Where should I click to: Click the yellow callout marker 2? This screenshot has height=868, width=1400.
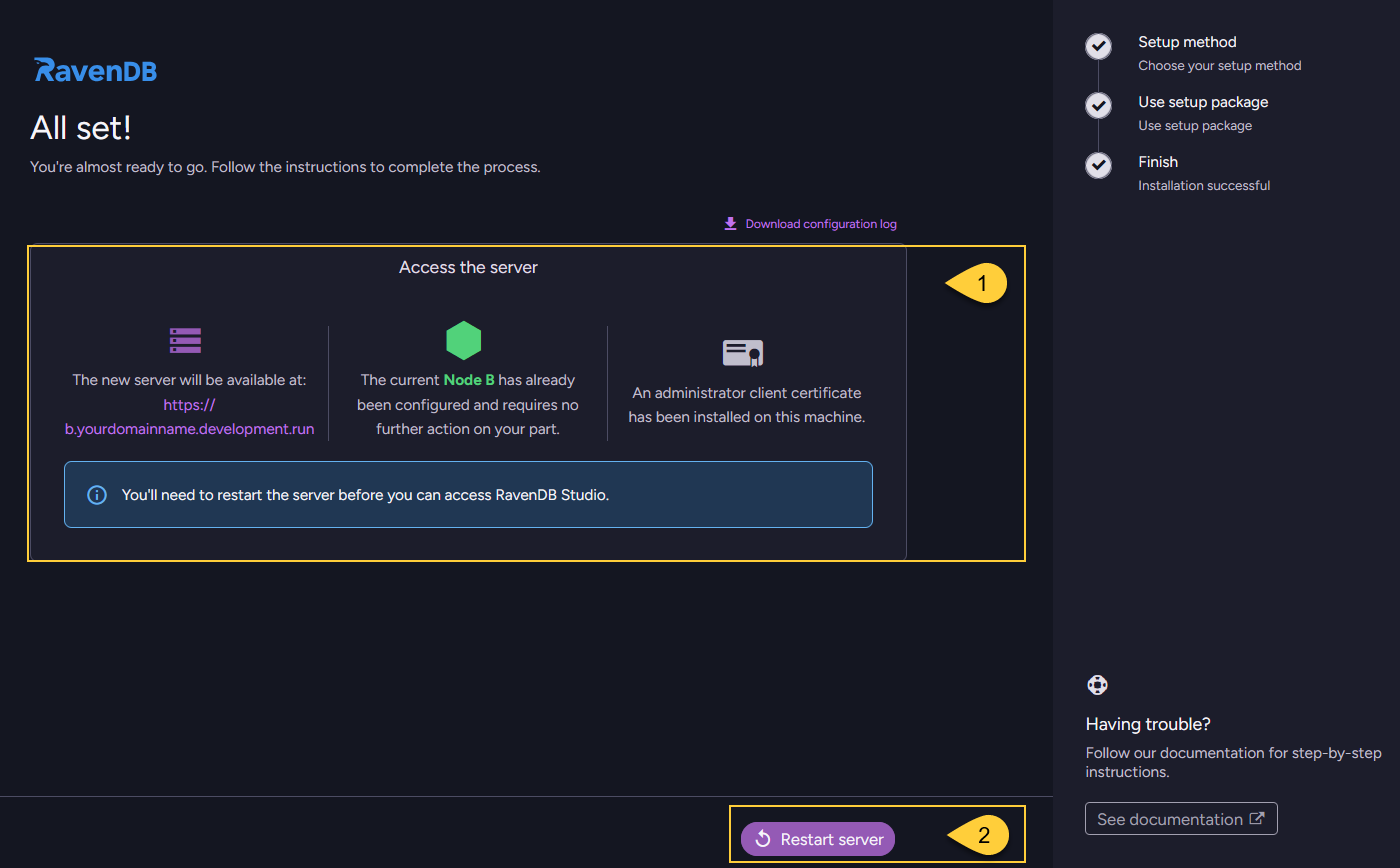pos(980,836)
